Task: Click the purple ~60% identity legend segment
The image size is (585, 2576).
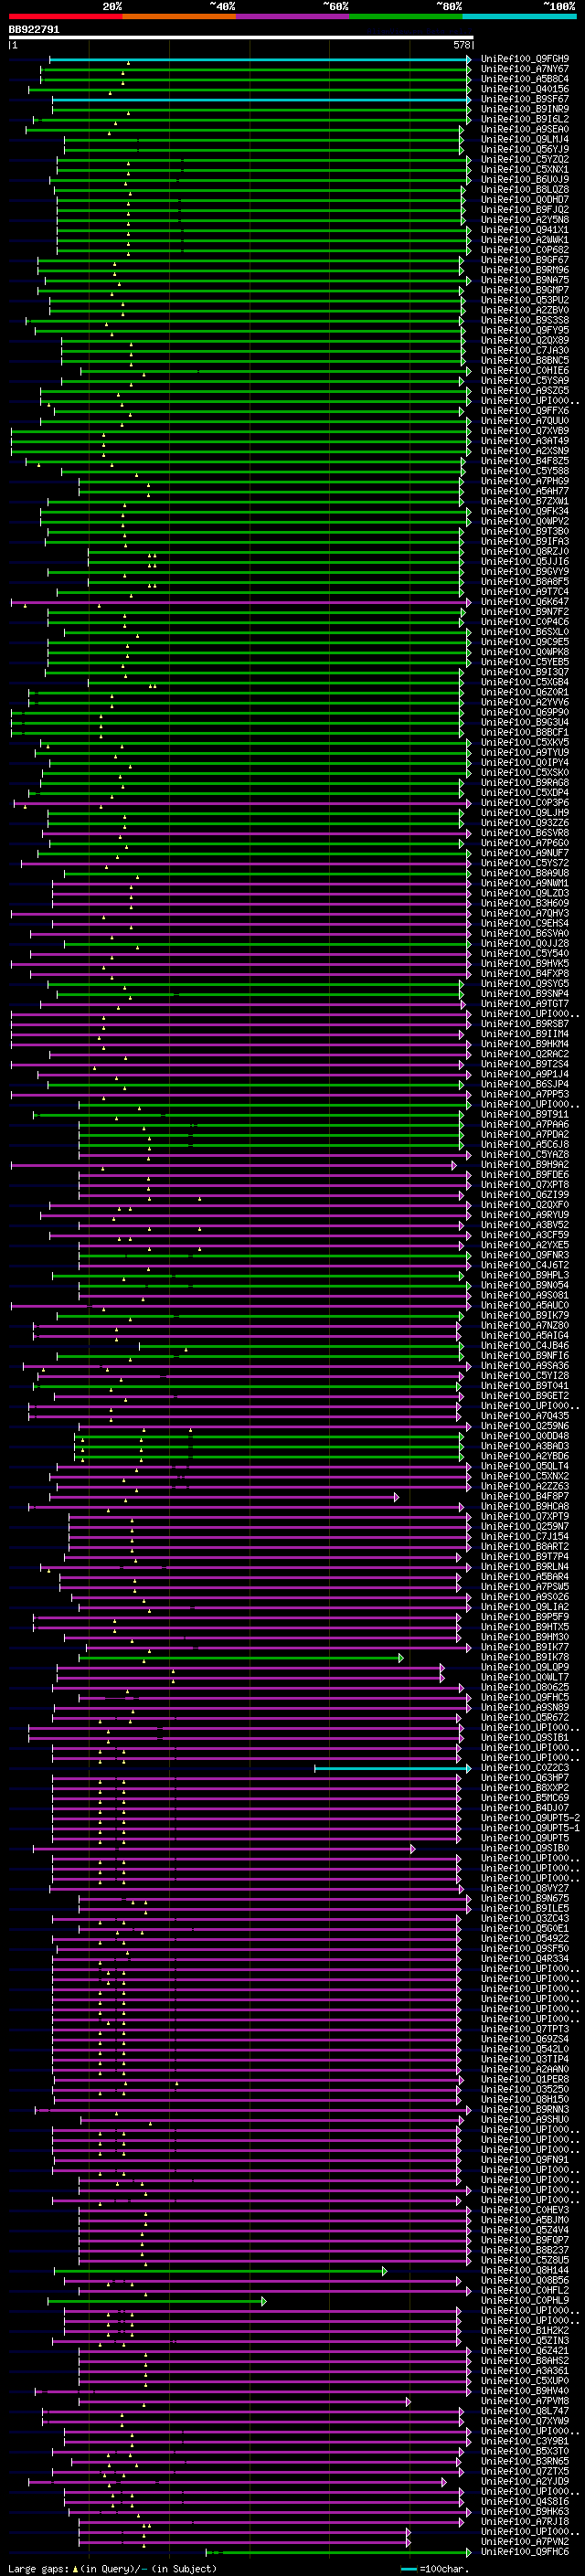Action: (292, 16)
